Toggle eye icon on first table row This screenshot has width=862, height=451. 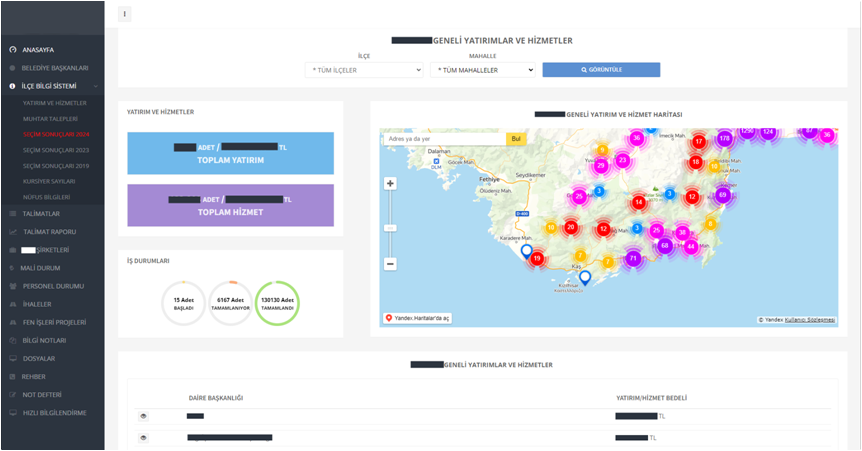[x=144, y=415]
